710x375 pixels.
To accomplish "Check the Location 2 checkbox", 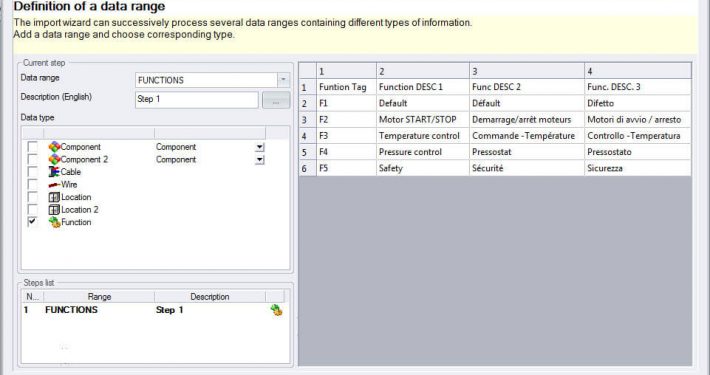I will (x=33, y=210).
